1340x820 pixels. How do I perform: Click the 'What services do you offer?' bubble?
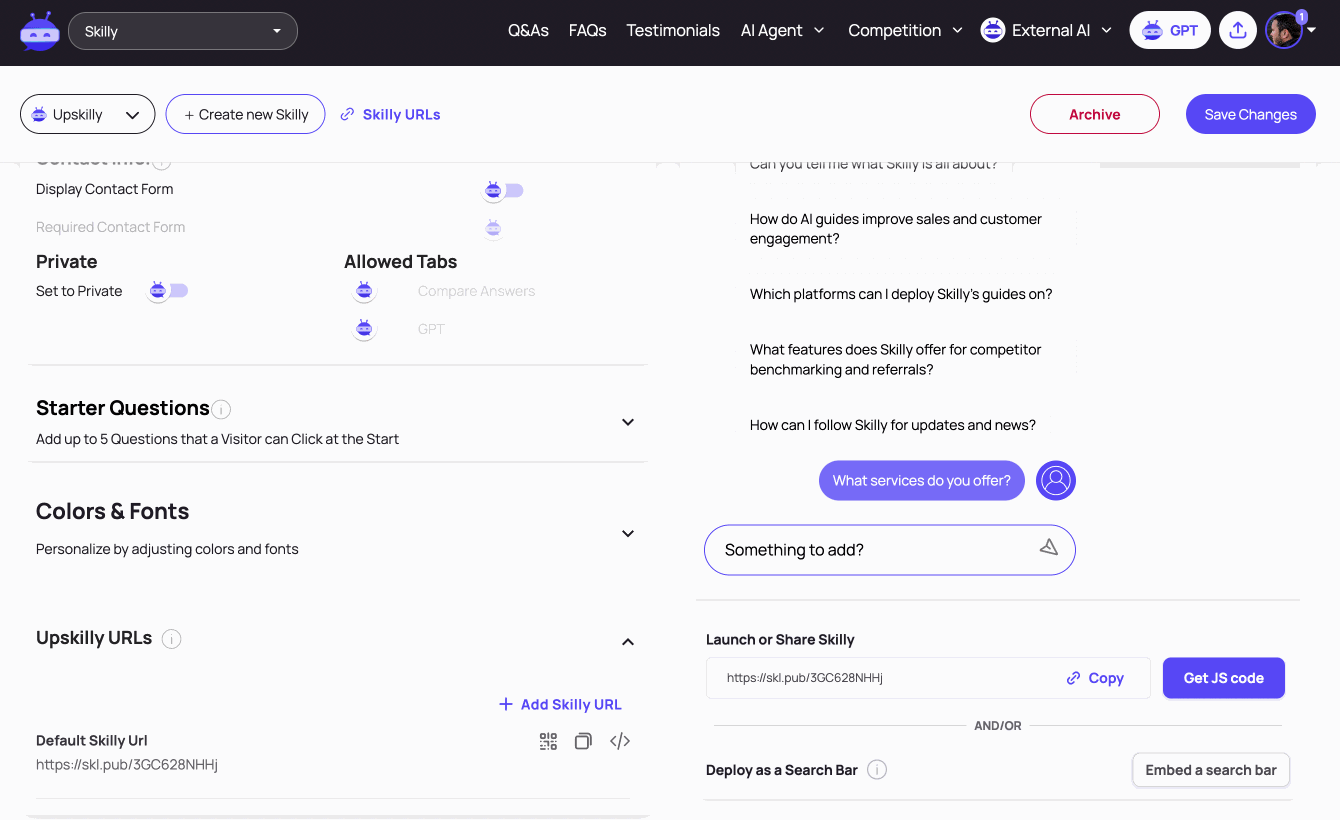(922, 480)
